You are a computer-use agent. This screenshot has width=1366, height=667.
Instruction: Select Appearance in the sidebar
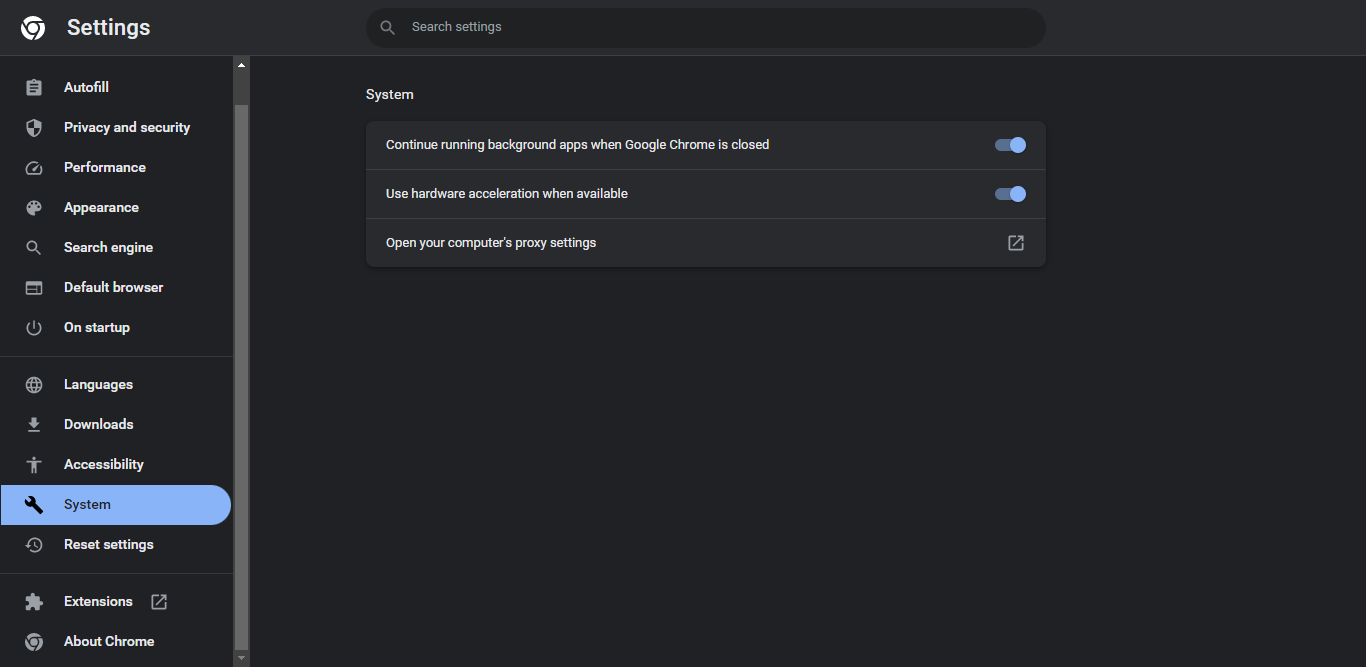click(x=116, y=208)
